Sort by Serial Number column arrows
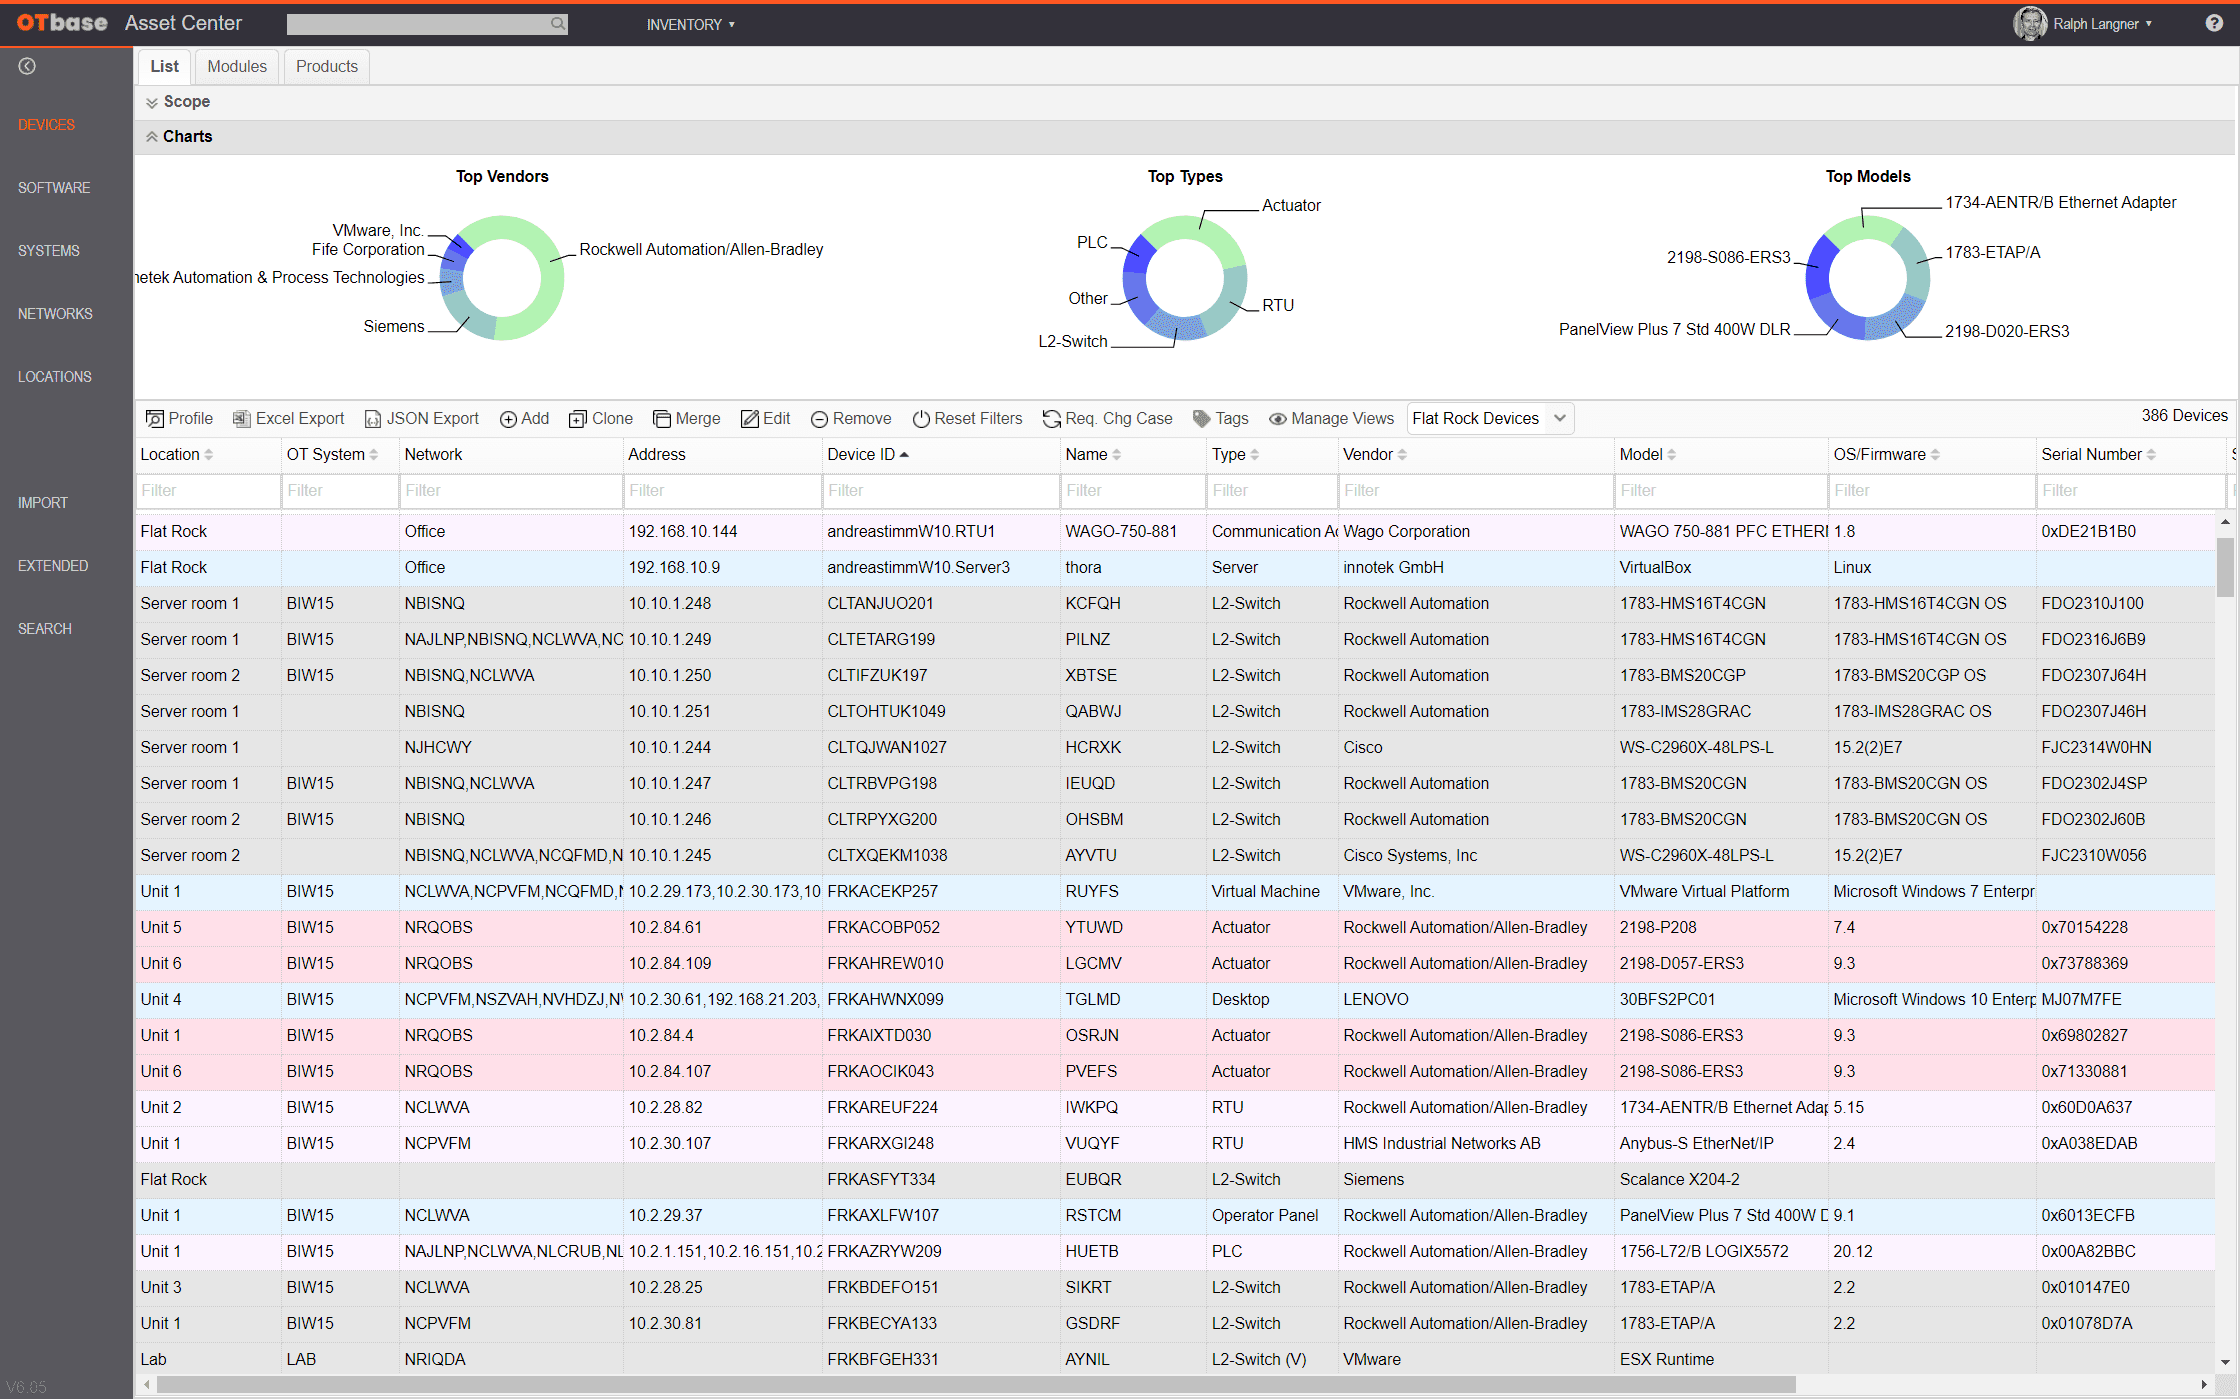The image size is (2240, 1400). pyautogui.click(x=2151, y=455)
